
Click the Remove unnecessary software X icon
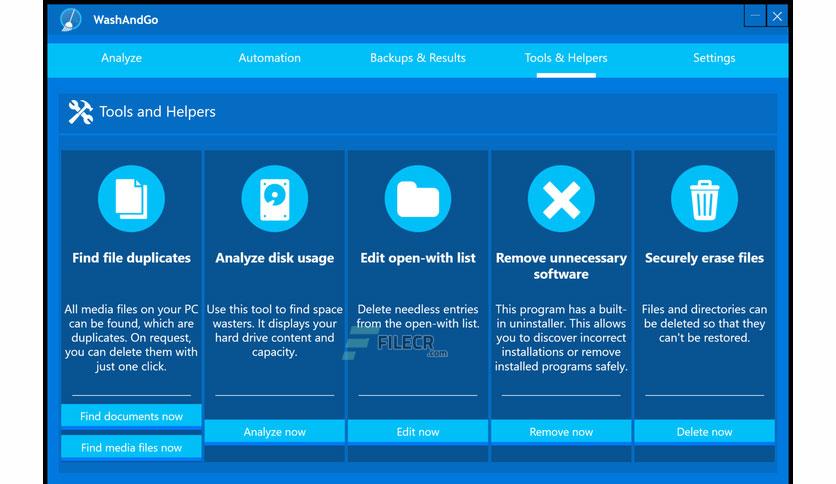[561, 198]
